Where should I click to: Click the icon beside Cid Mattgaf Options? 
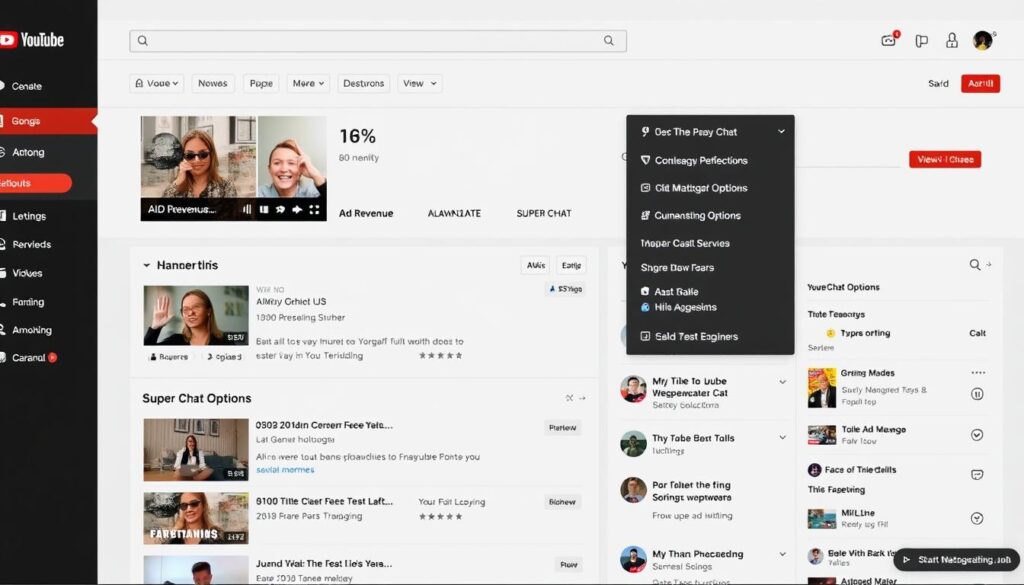tap(645, 187)
